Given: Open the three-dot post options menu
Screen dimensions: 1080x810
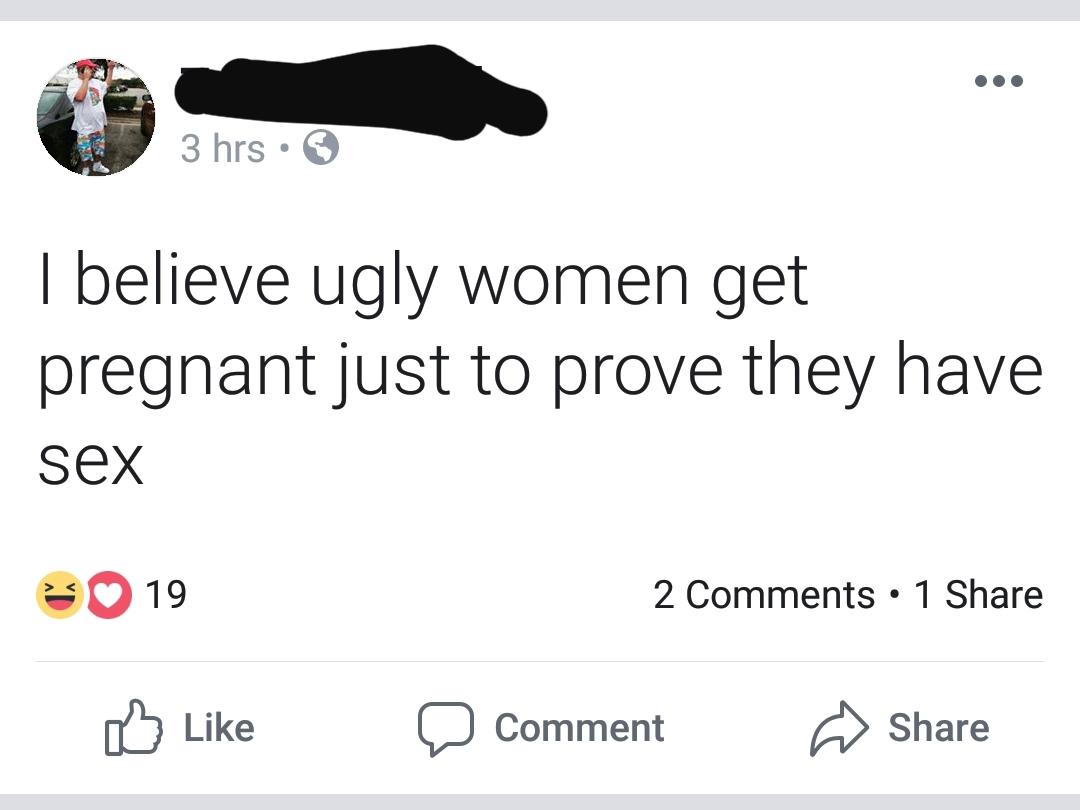Looking at the screenshot, I should pos(999,81).
